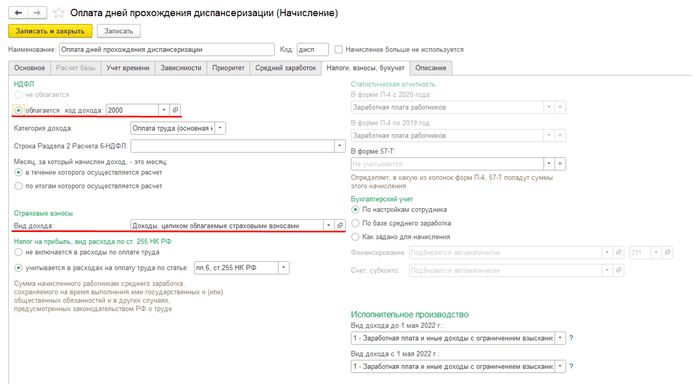Switch to the Средний заработок tab
This screenshot has height=386, width=694.
point(285,68)
